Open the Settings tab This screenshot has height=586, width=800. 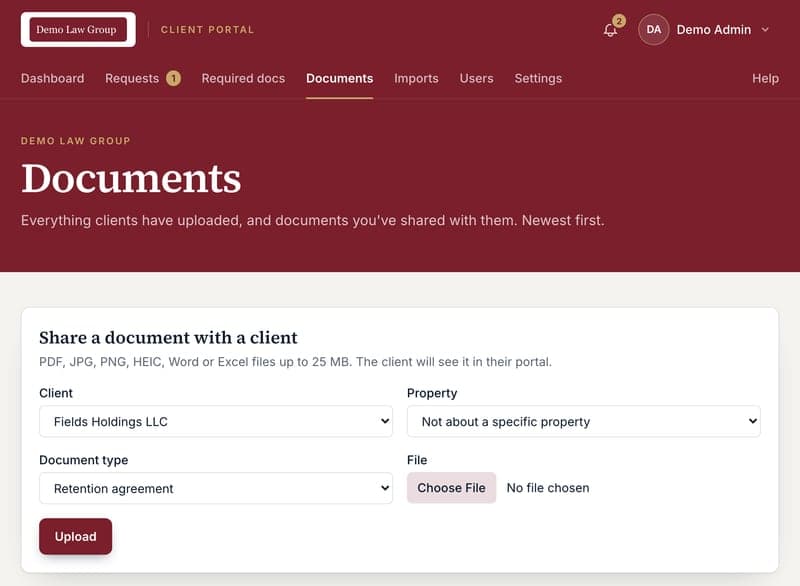tap(538, 79)
